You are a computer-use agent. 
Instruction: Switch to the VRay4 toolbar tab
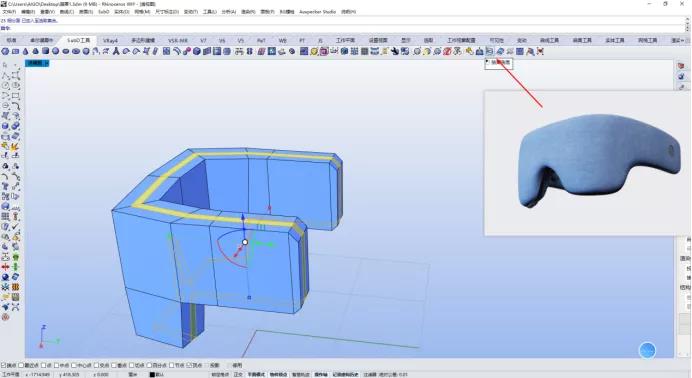110,40
